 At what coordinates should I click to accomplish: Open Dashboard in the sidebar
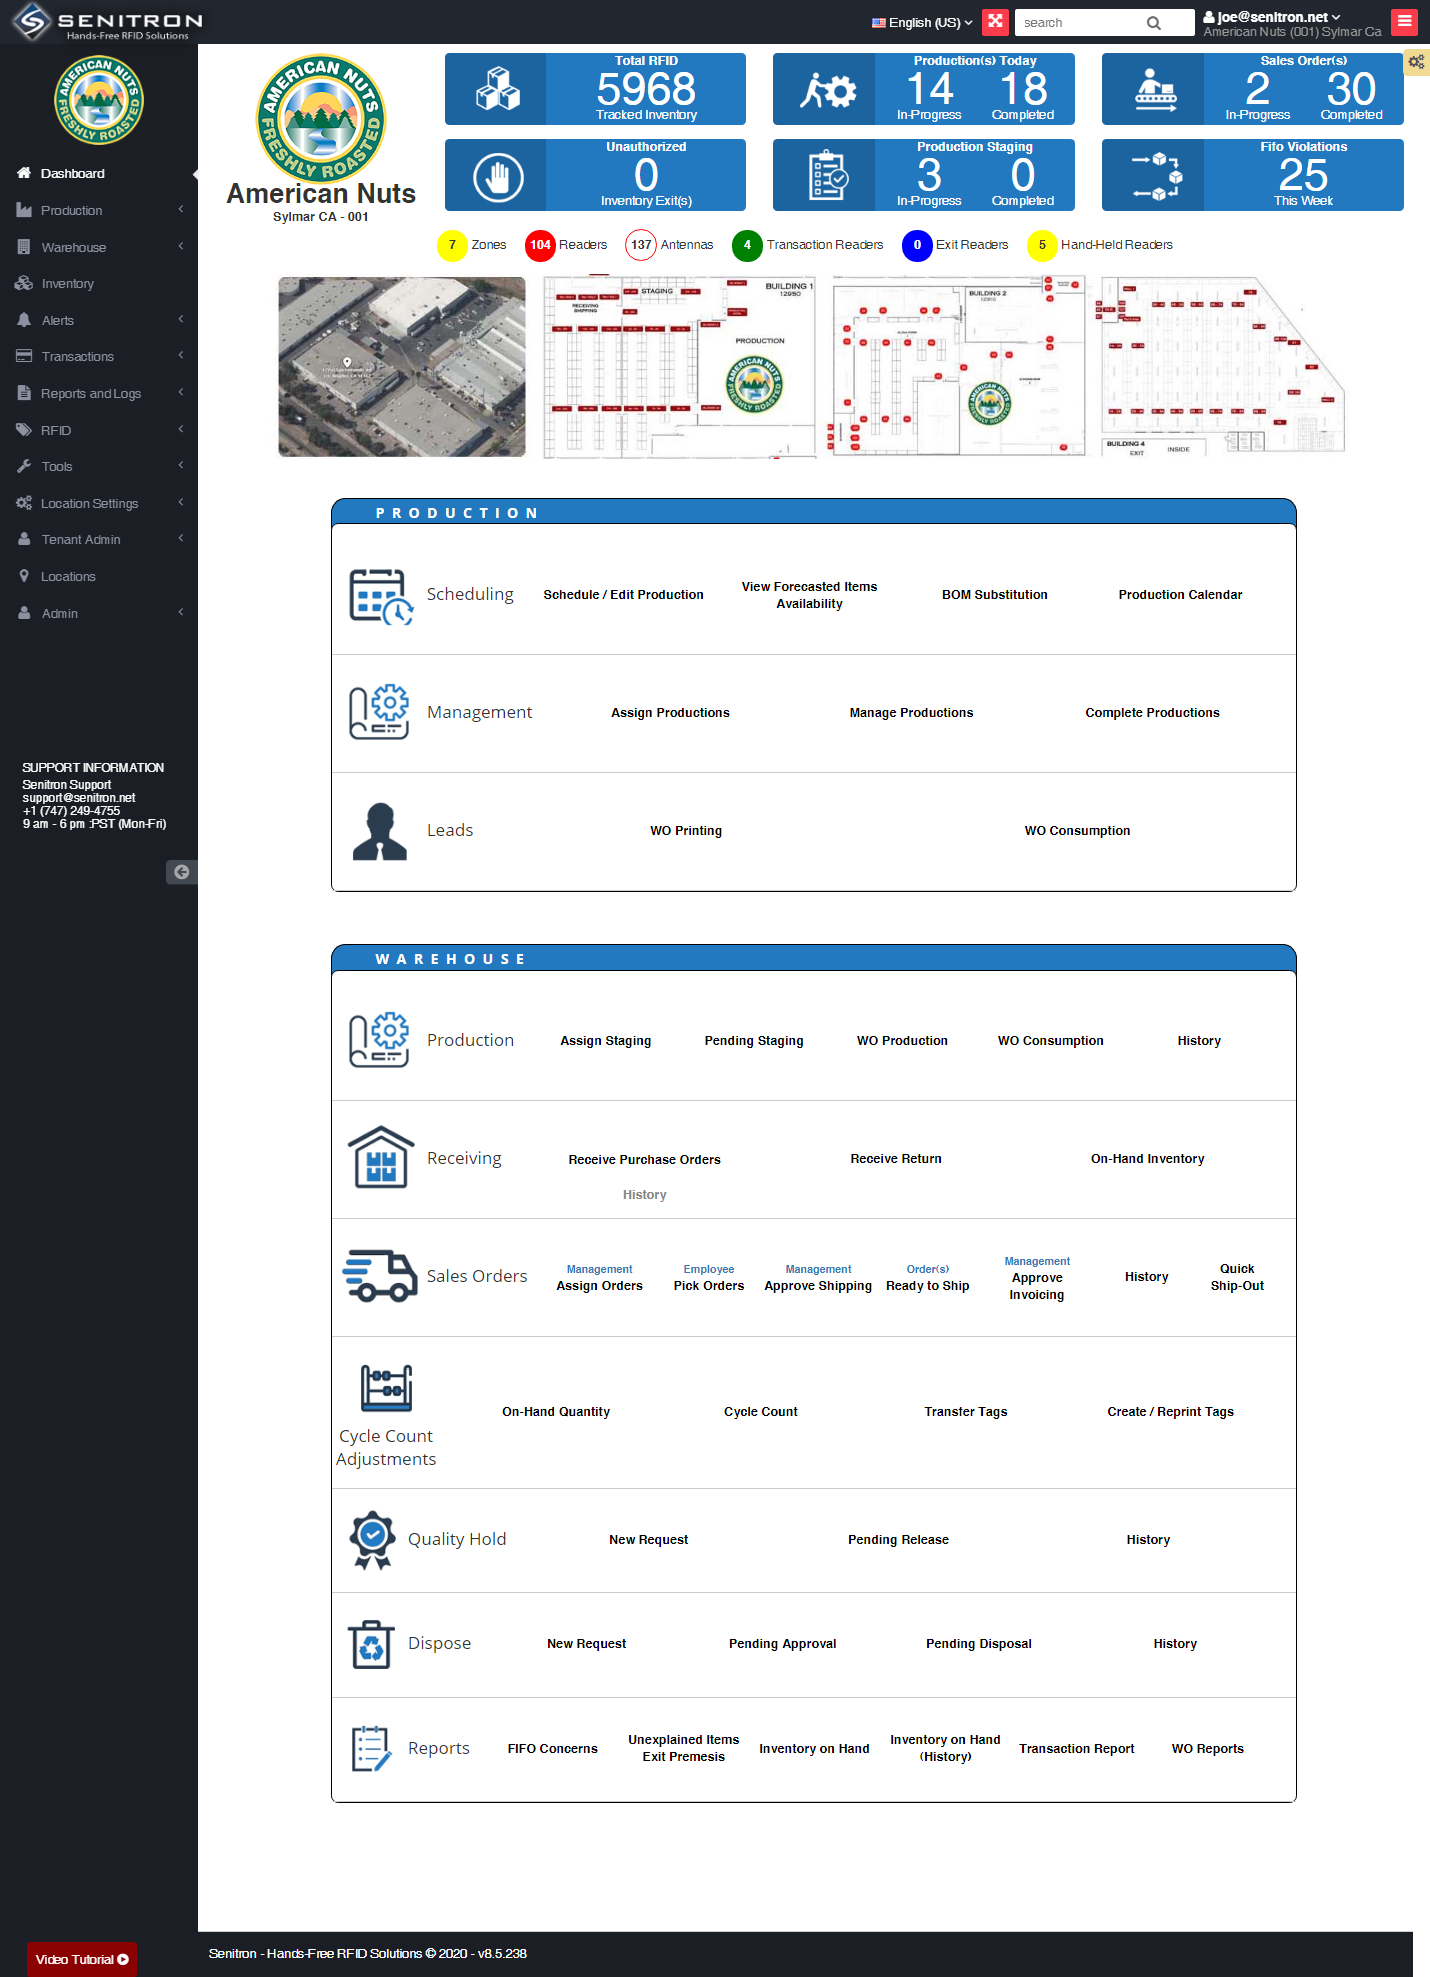tap(99, 173)
